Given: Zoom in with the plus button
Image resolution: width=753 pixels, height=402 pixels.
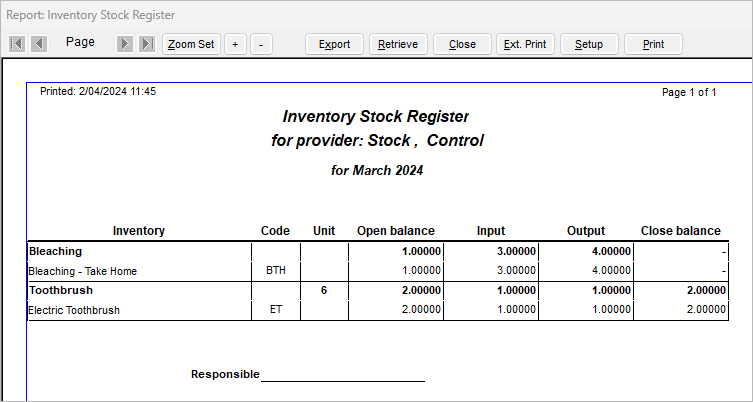Looking at the screenshot, I should coord(235,44).
